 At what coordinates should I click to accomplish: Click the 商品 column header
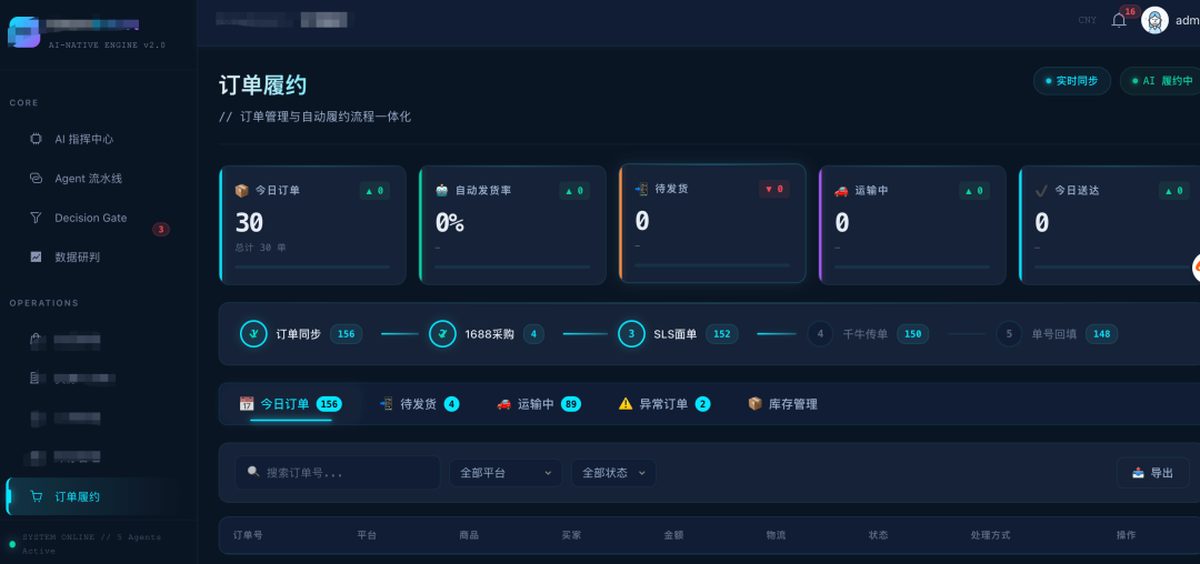click(469, 535)
